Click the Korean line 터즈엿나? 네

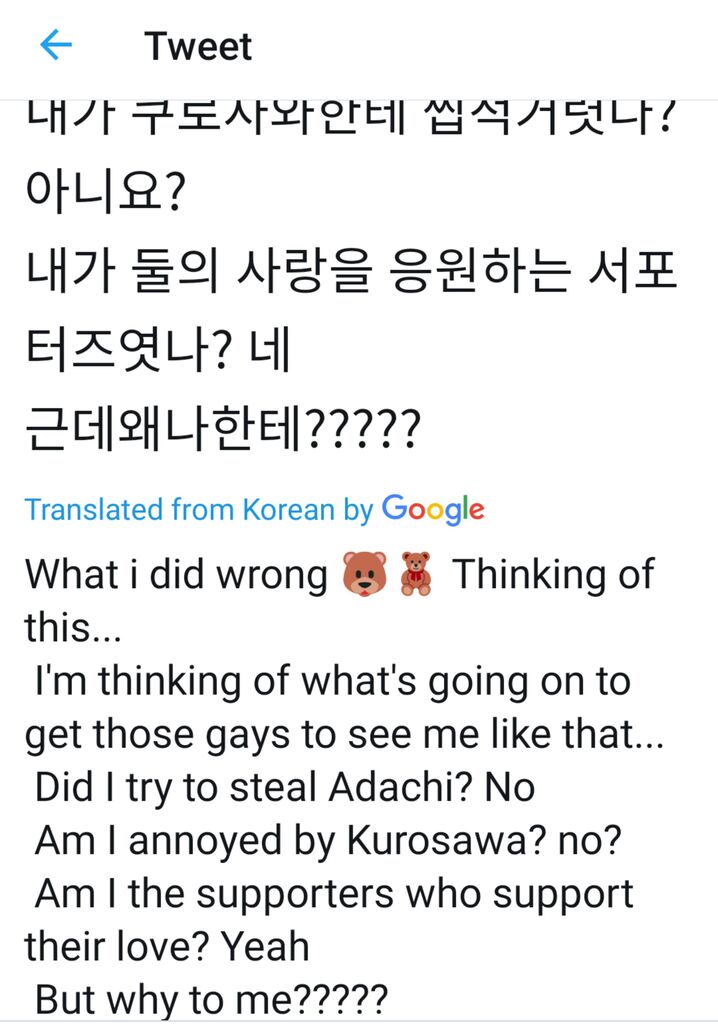pos(157,350)
